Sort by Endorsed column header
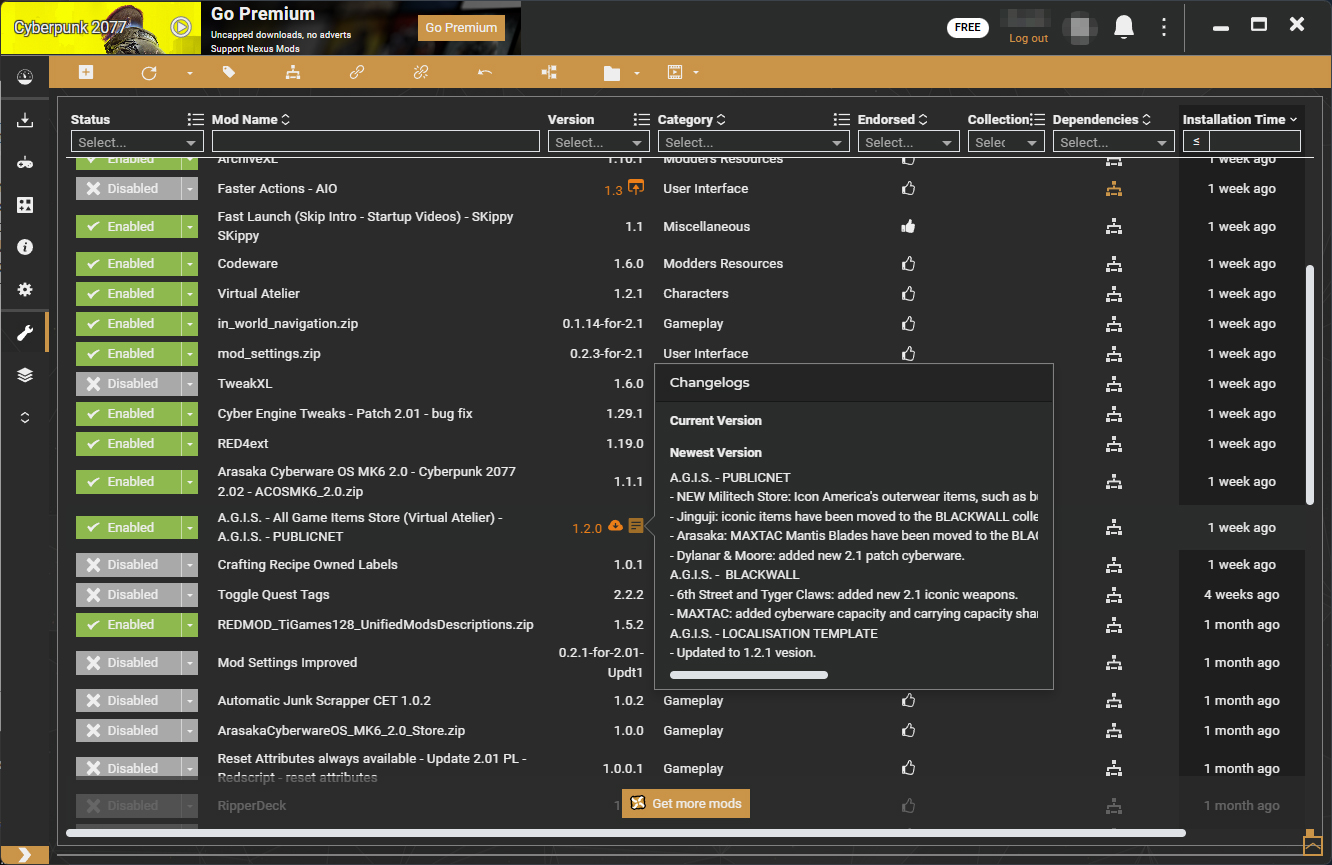Image resolution: width=1332 pixels, height=865 pixels. (893, 119)
